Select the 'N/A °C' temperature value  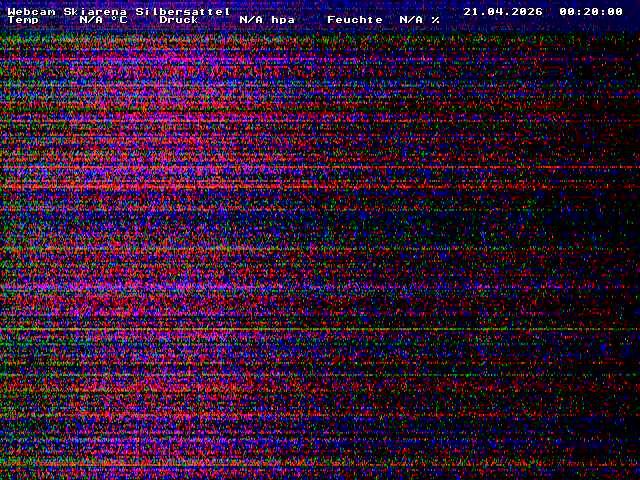pyautogui.click(x=103, y=20)
